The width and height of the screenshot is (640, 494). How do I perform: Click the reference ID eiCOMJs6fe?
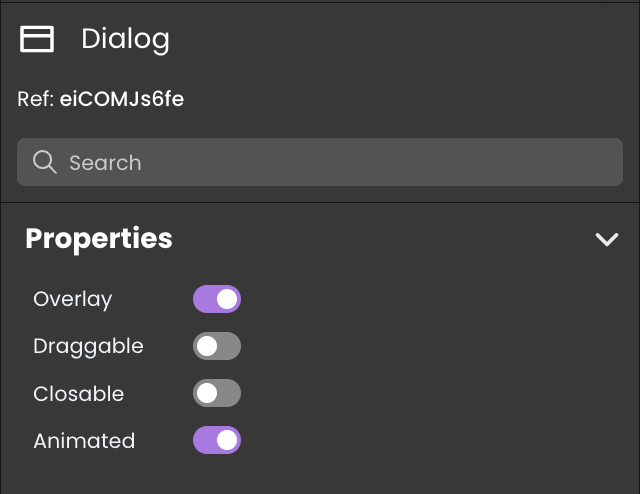[122, 99]
